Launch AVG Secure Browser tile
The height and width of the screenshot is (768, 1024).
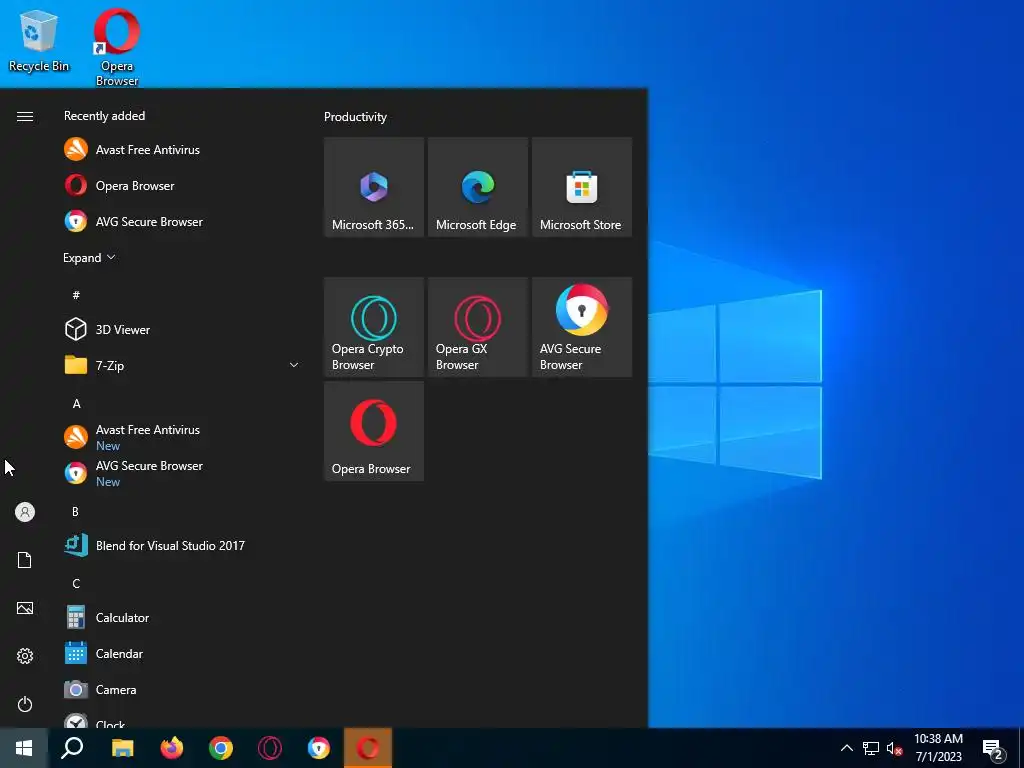(x=582, y=327)
